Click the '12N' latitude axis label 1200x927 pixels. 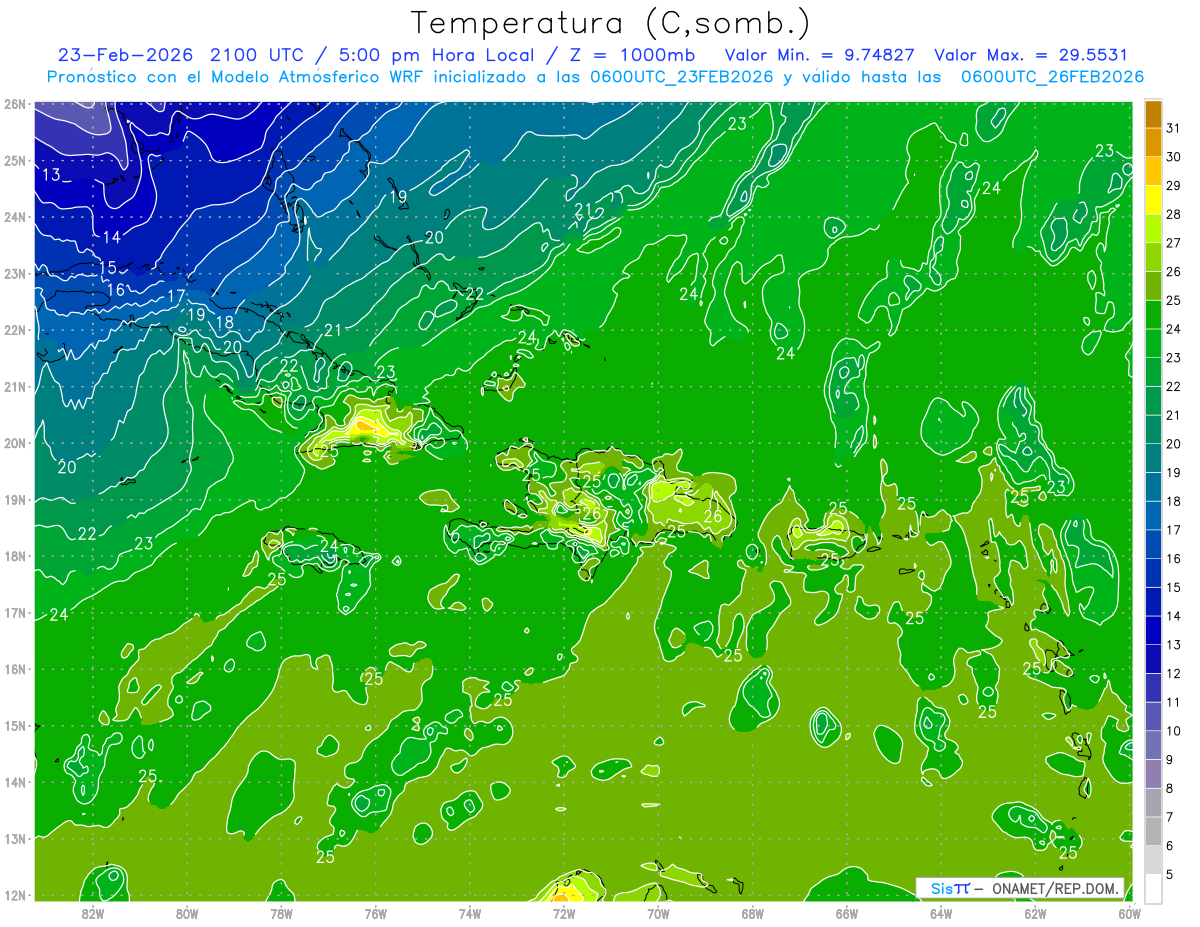point(14,895)
